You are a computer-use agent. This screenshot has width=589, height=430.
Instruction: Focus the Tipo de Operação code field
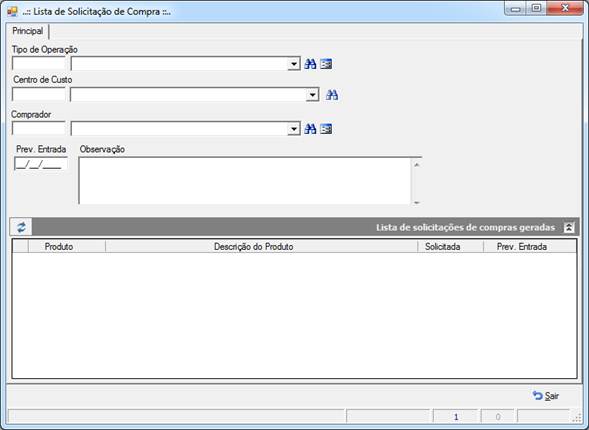coord(39,63)
